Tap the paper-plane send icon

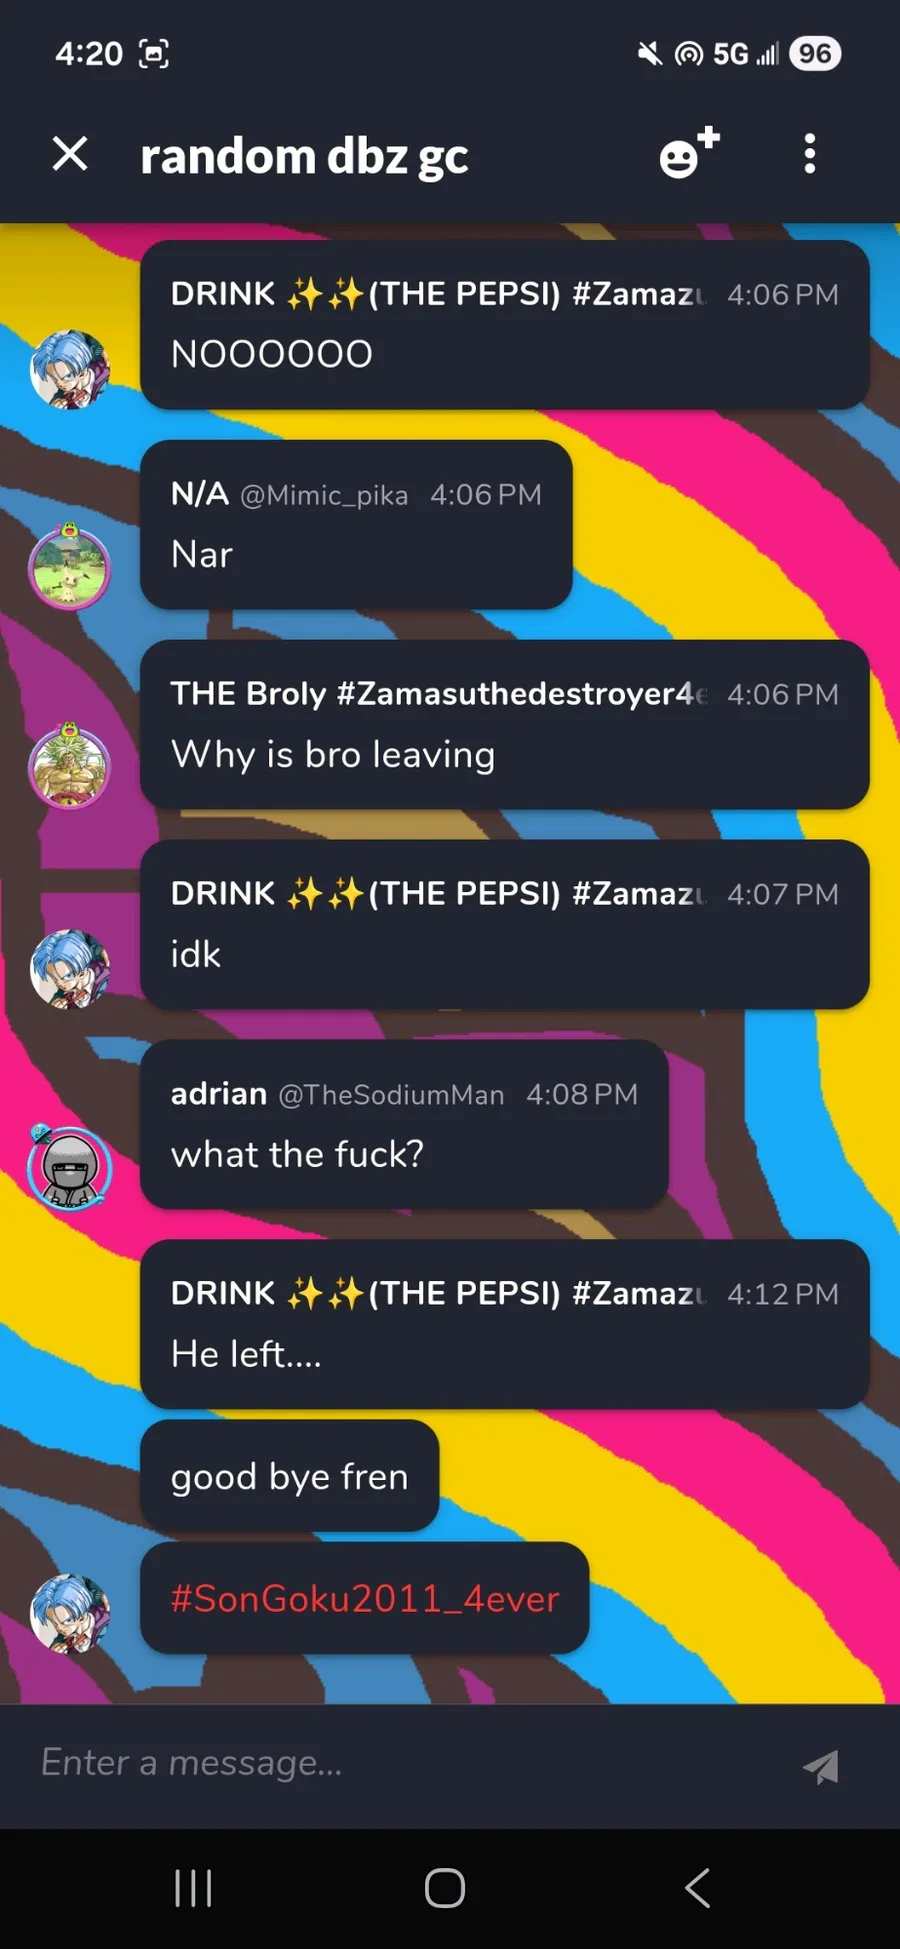click(821, 1766)
